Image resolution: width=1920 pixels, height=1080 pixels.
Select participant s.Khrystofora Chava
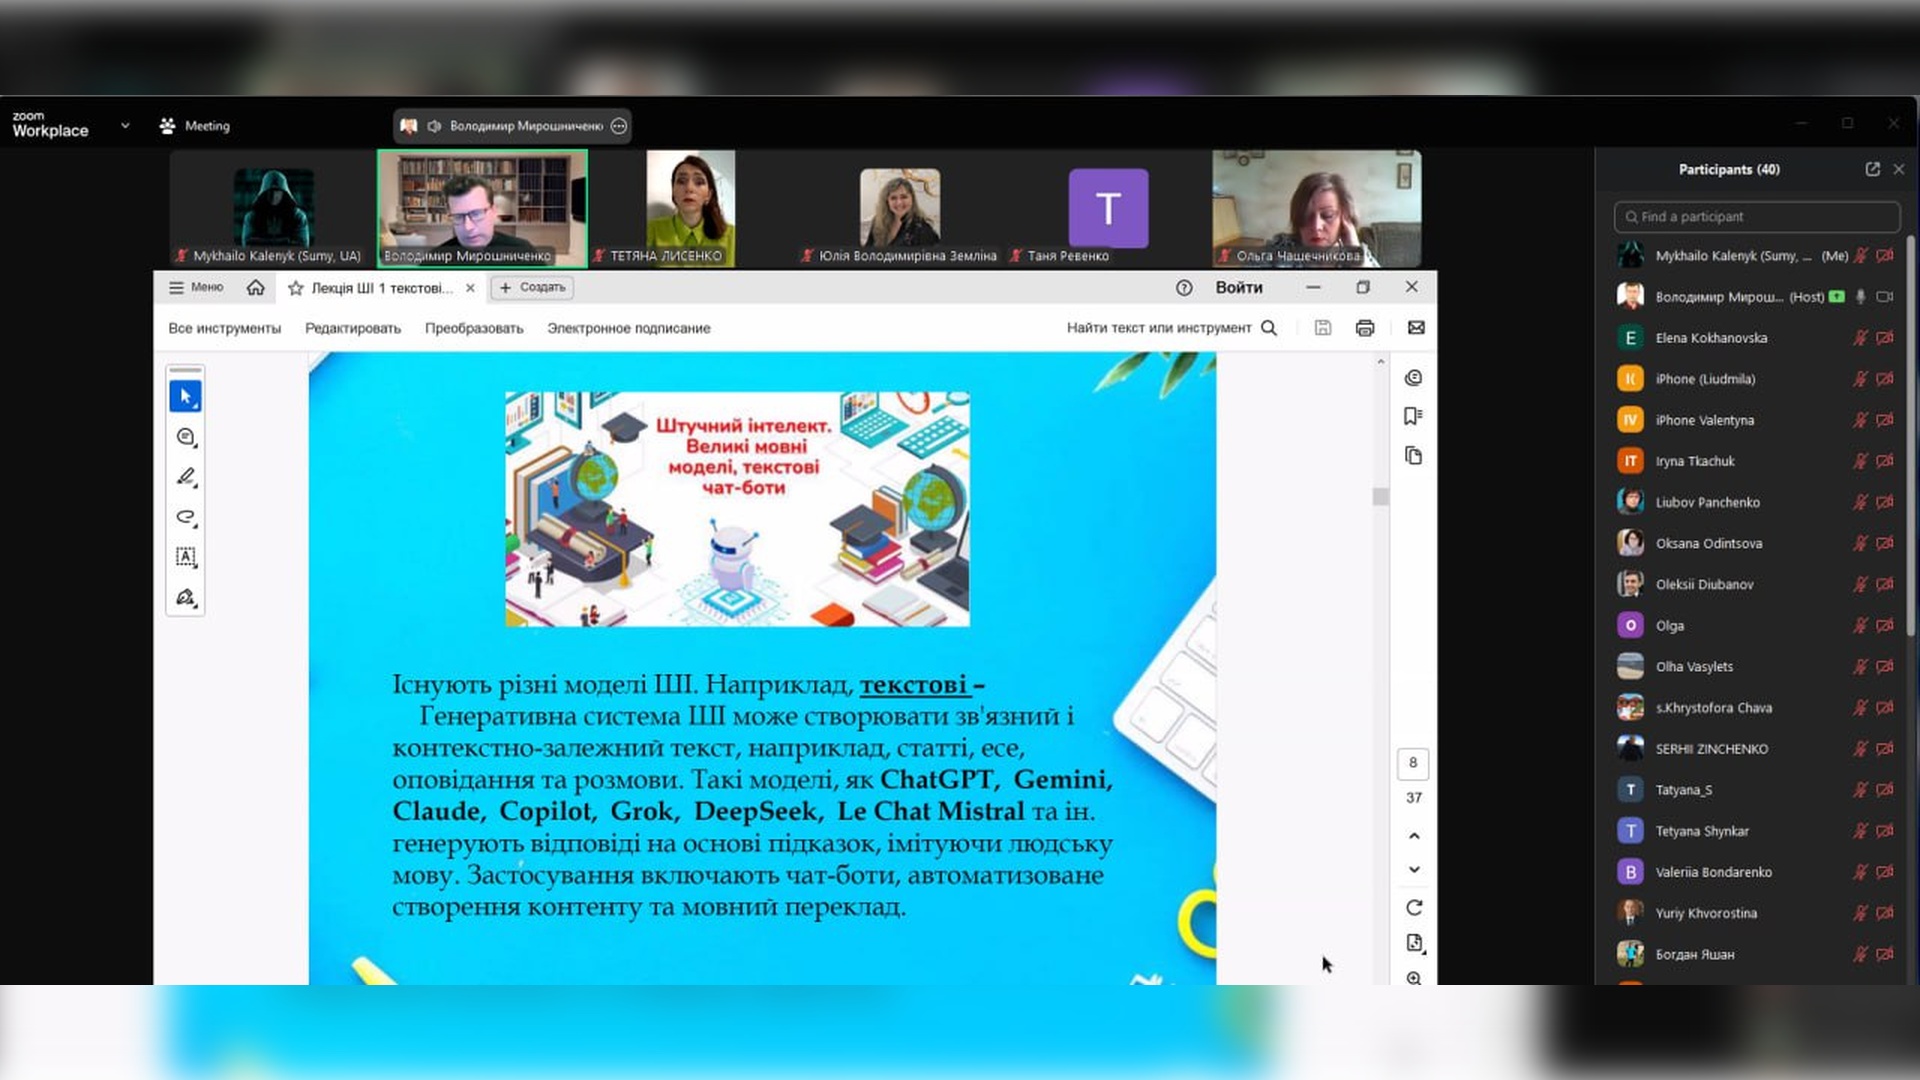(1756, 708)
